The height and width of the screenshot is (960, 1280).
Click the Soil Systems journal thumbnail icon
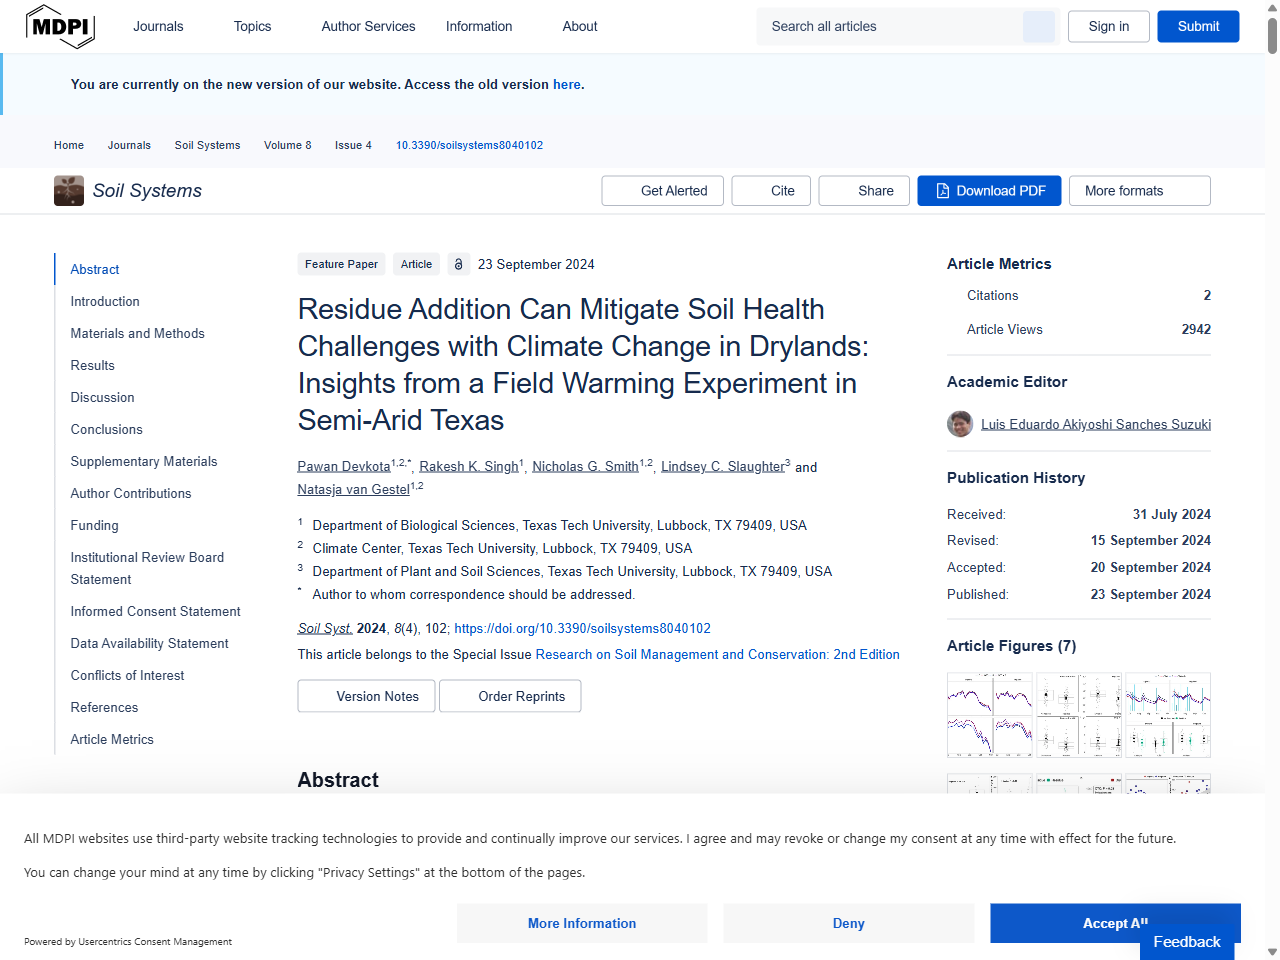click(69, 191)
